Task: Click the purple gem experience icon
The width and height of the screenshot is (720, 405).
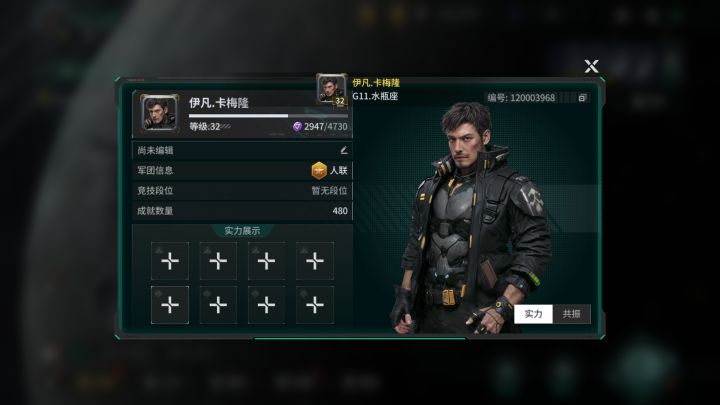Action: click(297, 126)
